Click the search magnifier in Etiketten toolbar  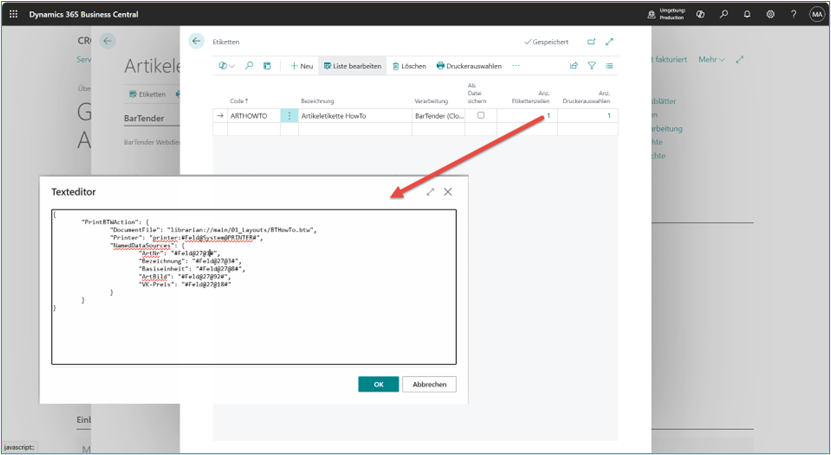tap(249, 66)
